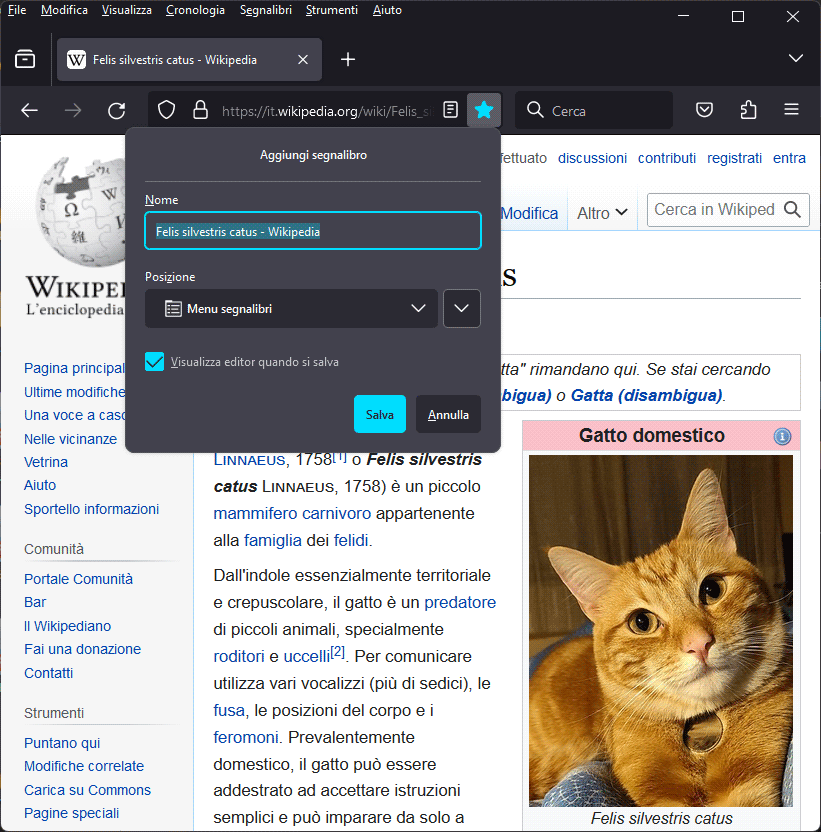
Task: Click the bookmark star icon in address bar
Action: click(483, 110)
